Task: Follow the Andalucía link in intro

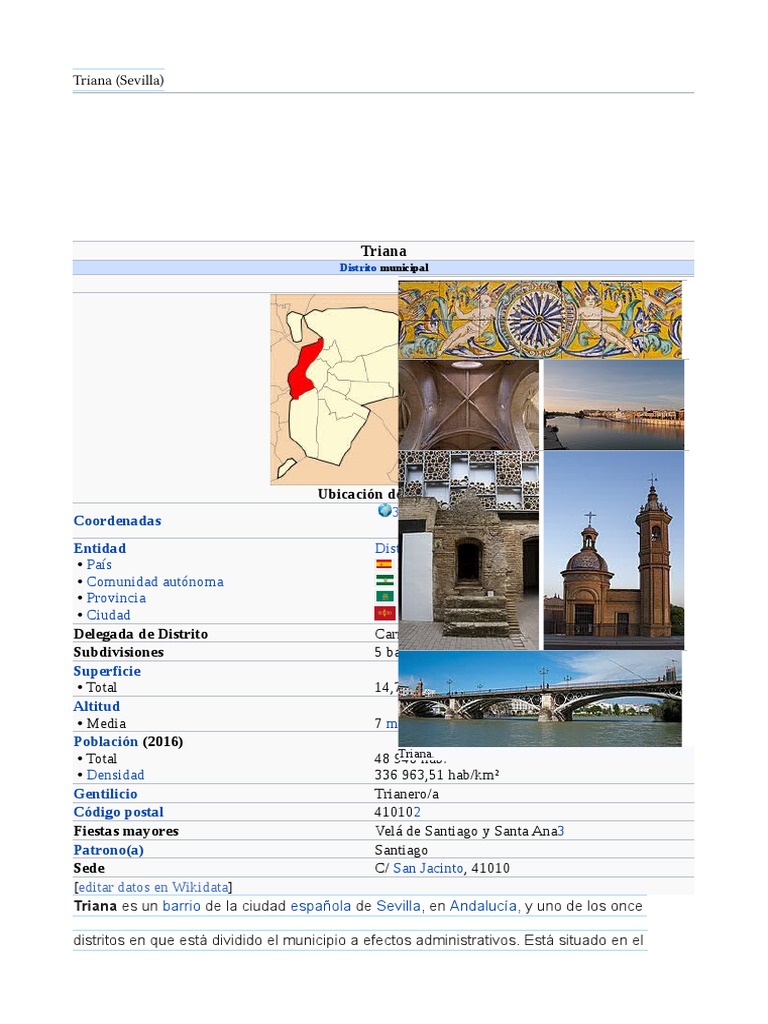Action: pyautogui.click(x=483, y=906)
